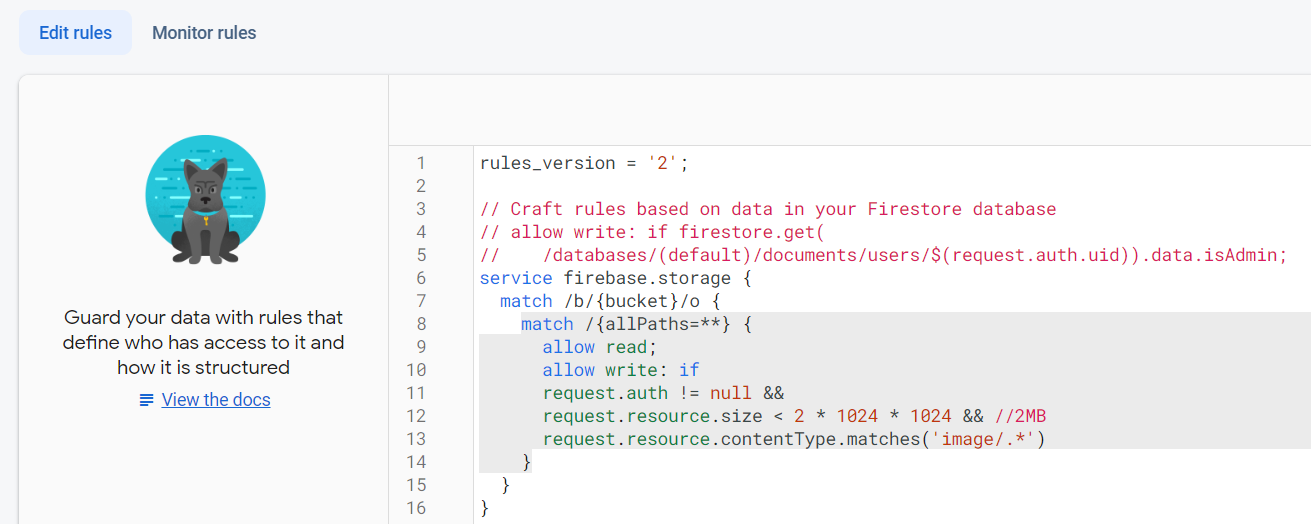Click the '// Craft rules based on data' comment
Screen dimensions: 1311x524
[768, 209]
